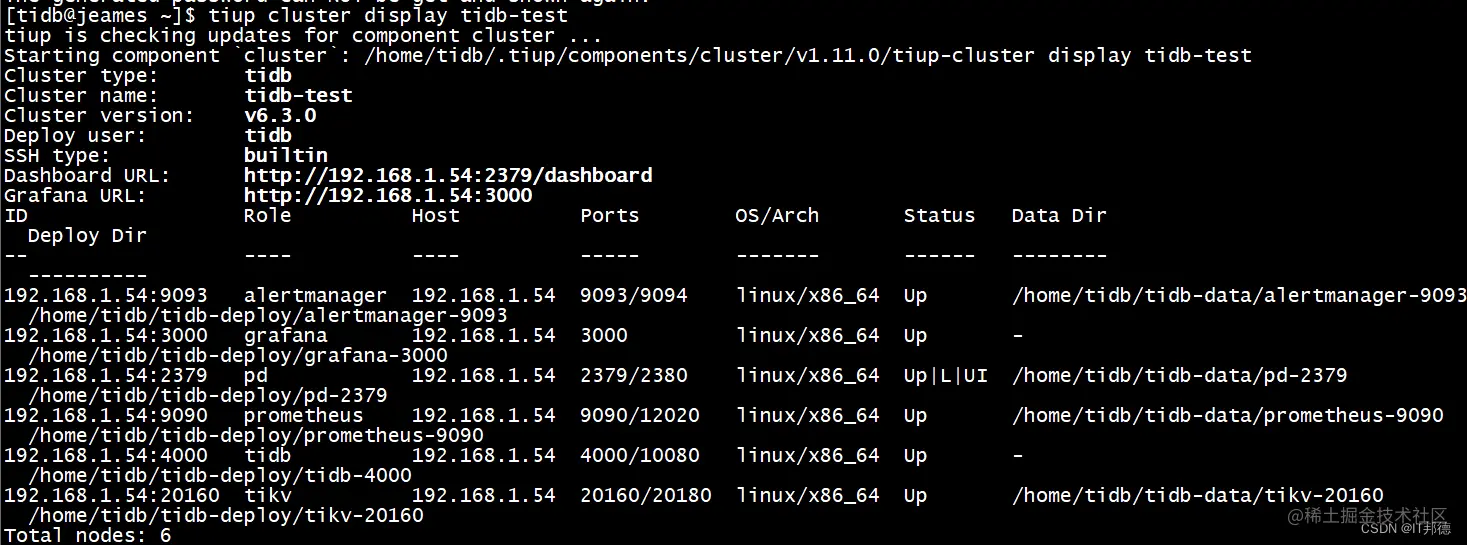Click the grafana role entry
The image size is (1467, 545).
[x=285, y=336]
